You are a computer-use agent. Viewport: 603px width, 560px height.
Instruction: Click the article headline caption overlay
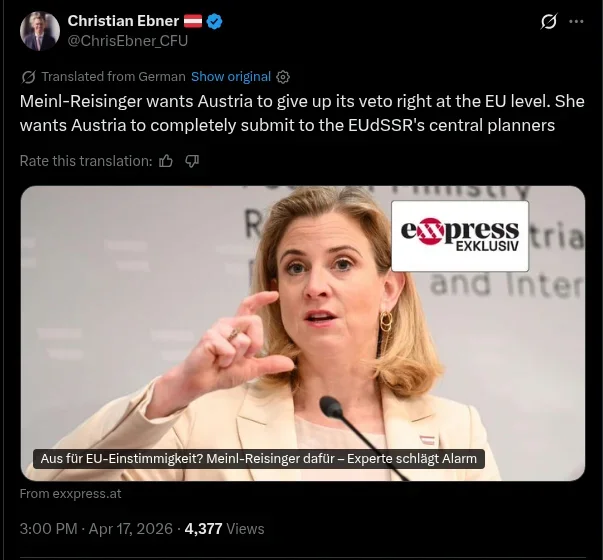coord(259,458)
